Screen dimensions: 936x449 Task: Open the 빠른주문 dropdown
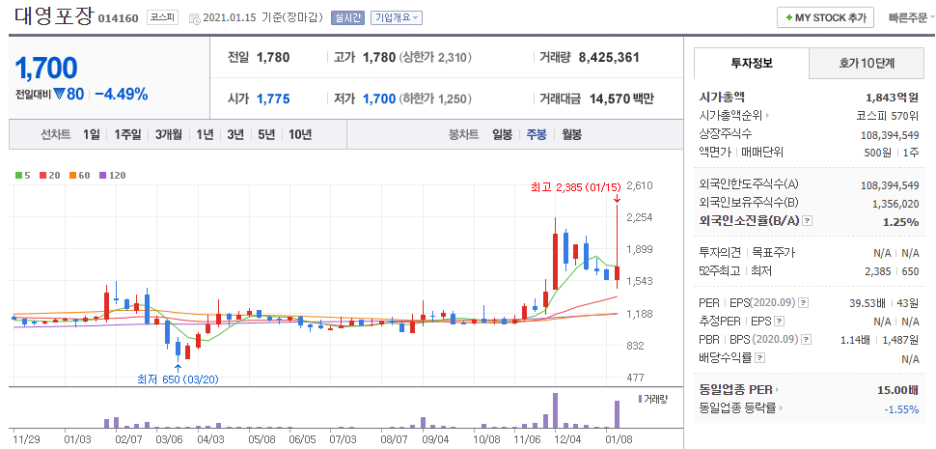[910, 17]
